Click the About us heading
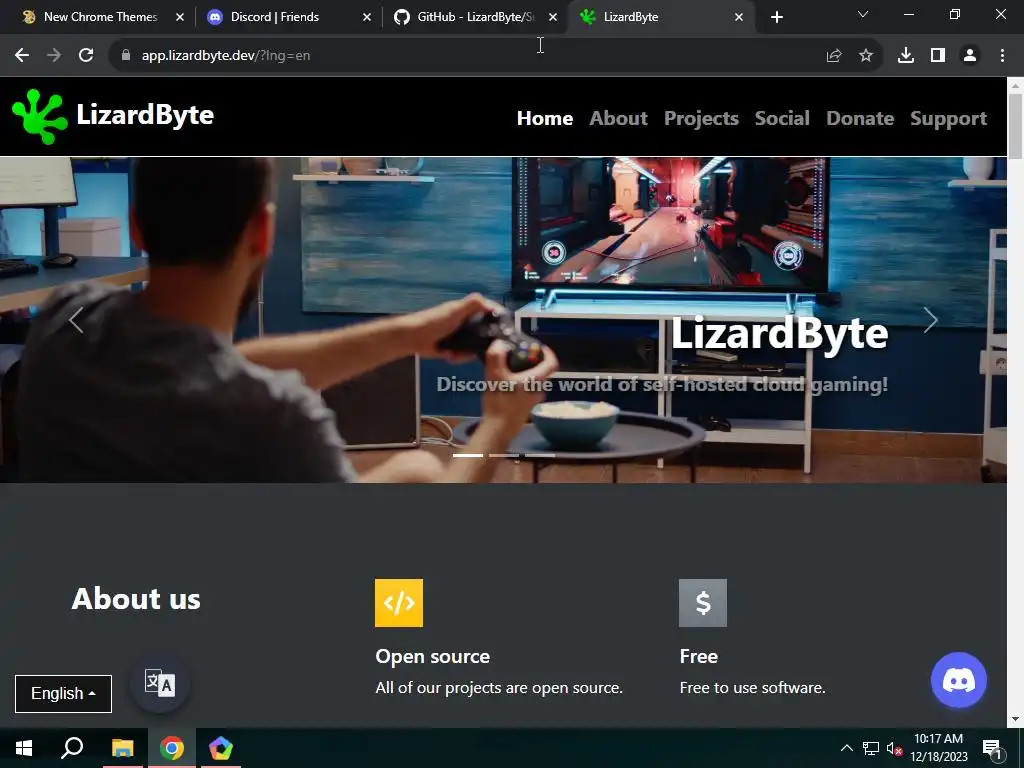Viewport: 1024px width, 768px height. click(136, 599)
